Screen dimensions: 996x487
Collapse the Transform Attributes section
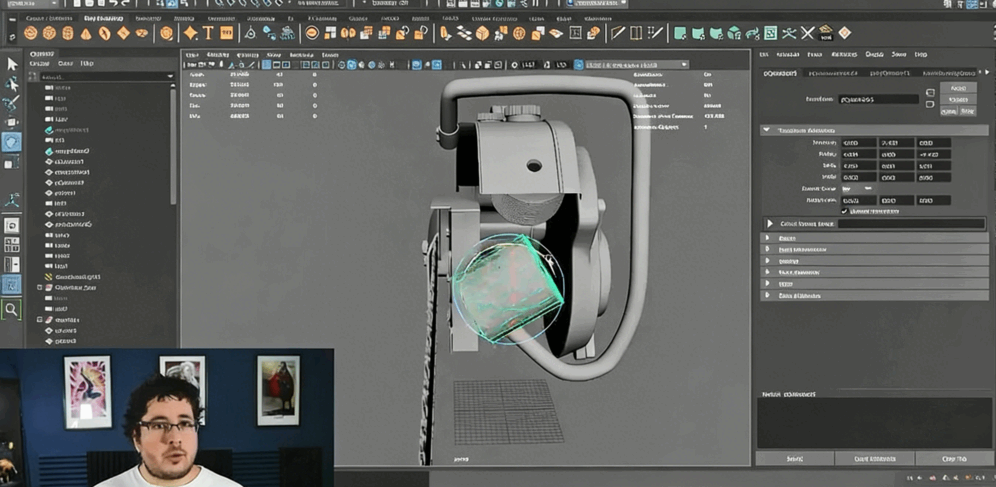(767, 130)
